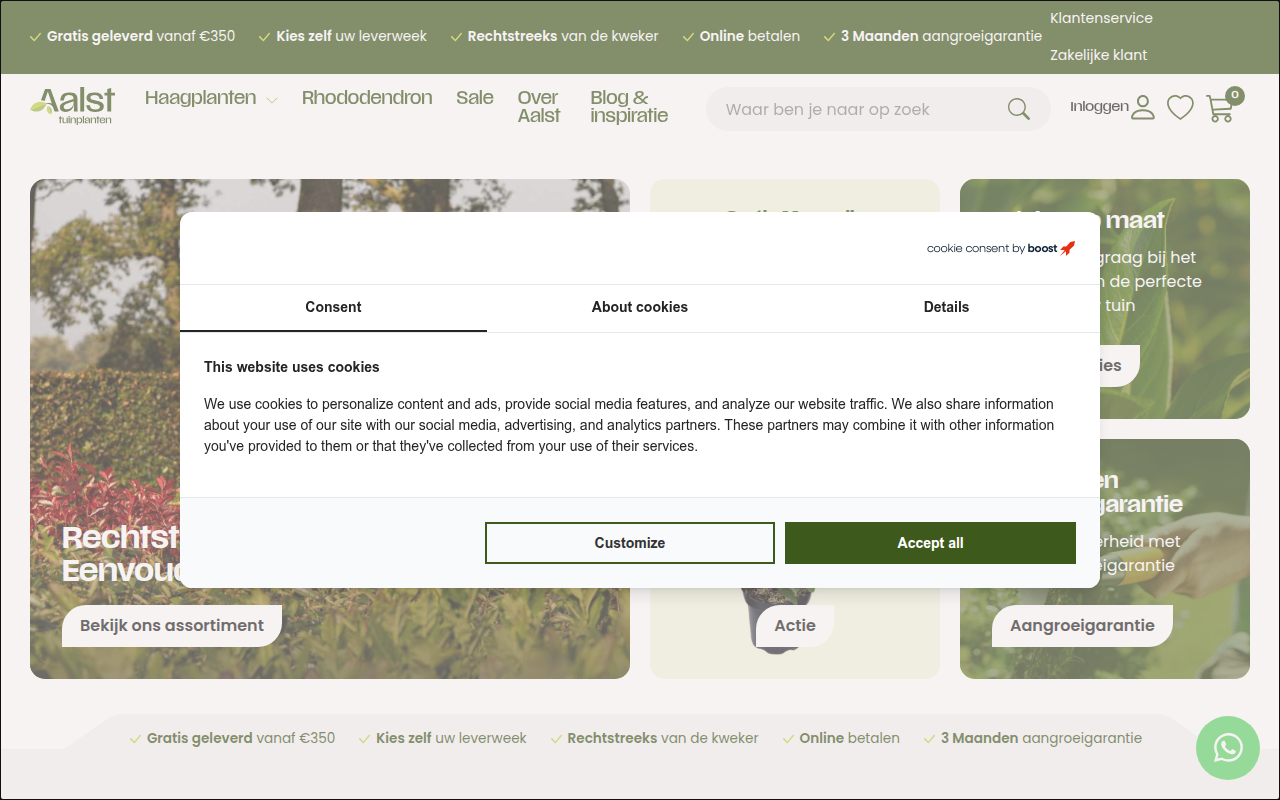Click the Bekijk ons assortiment button
The image size is (1280, 800).
point(172,626)
